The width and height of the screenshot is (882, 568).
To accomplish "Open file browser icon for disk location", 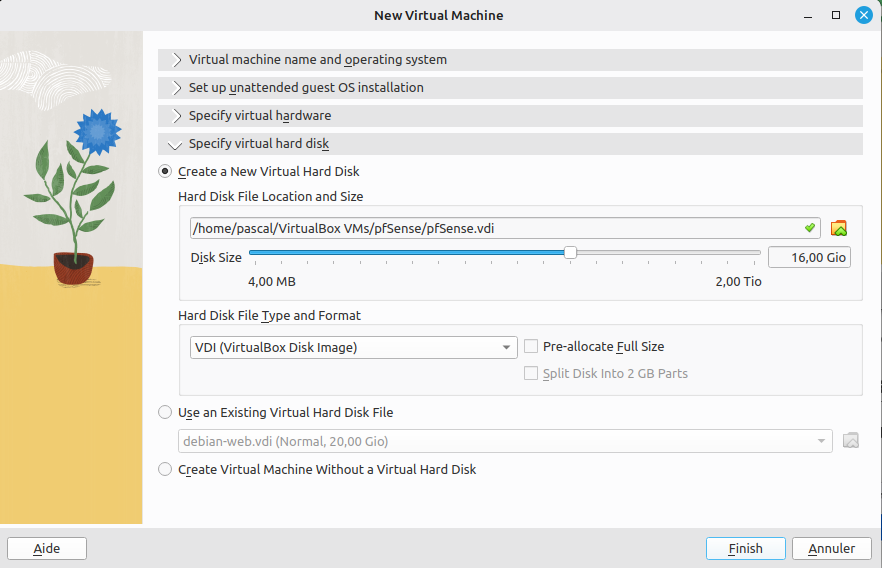I will coord(839,228).
